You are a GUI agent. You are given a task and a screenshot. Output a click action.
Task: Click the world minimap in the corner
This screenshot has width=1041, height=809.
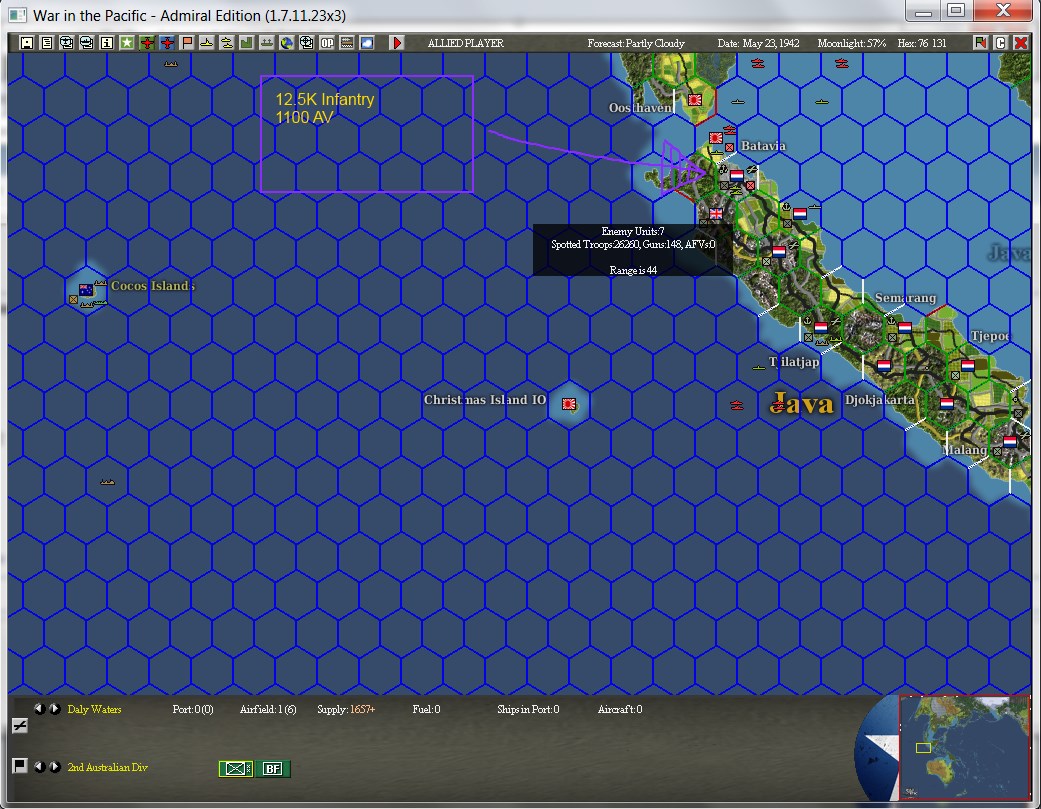964,747
